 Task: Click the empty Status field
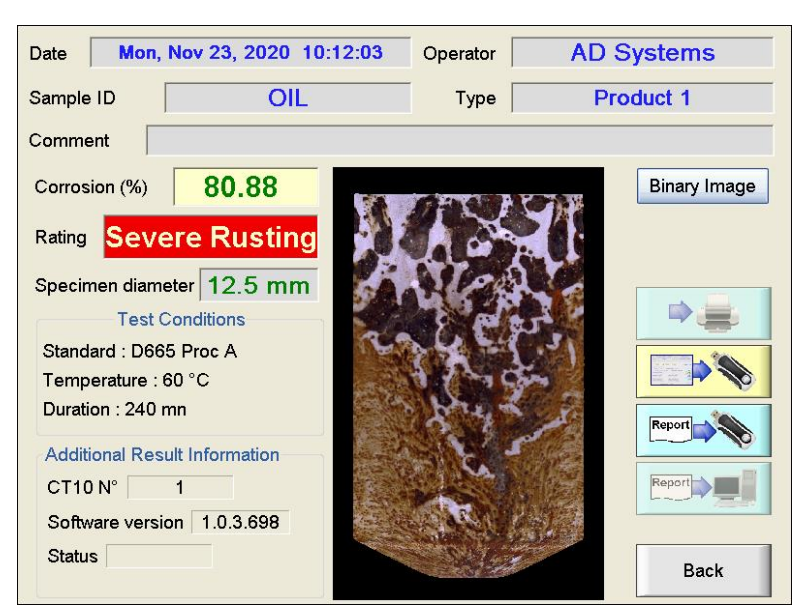tap(159, 556)
